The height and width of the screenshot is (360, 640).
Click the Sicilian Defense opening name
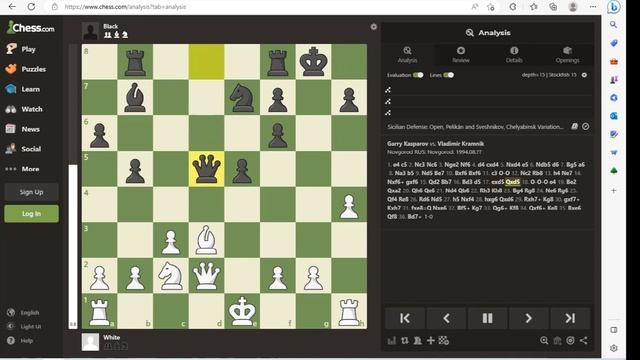pyautogui.click(x=475, y=127)
